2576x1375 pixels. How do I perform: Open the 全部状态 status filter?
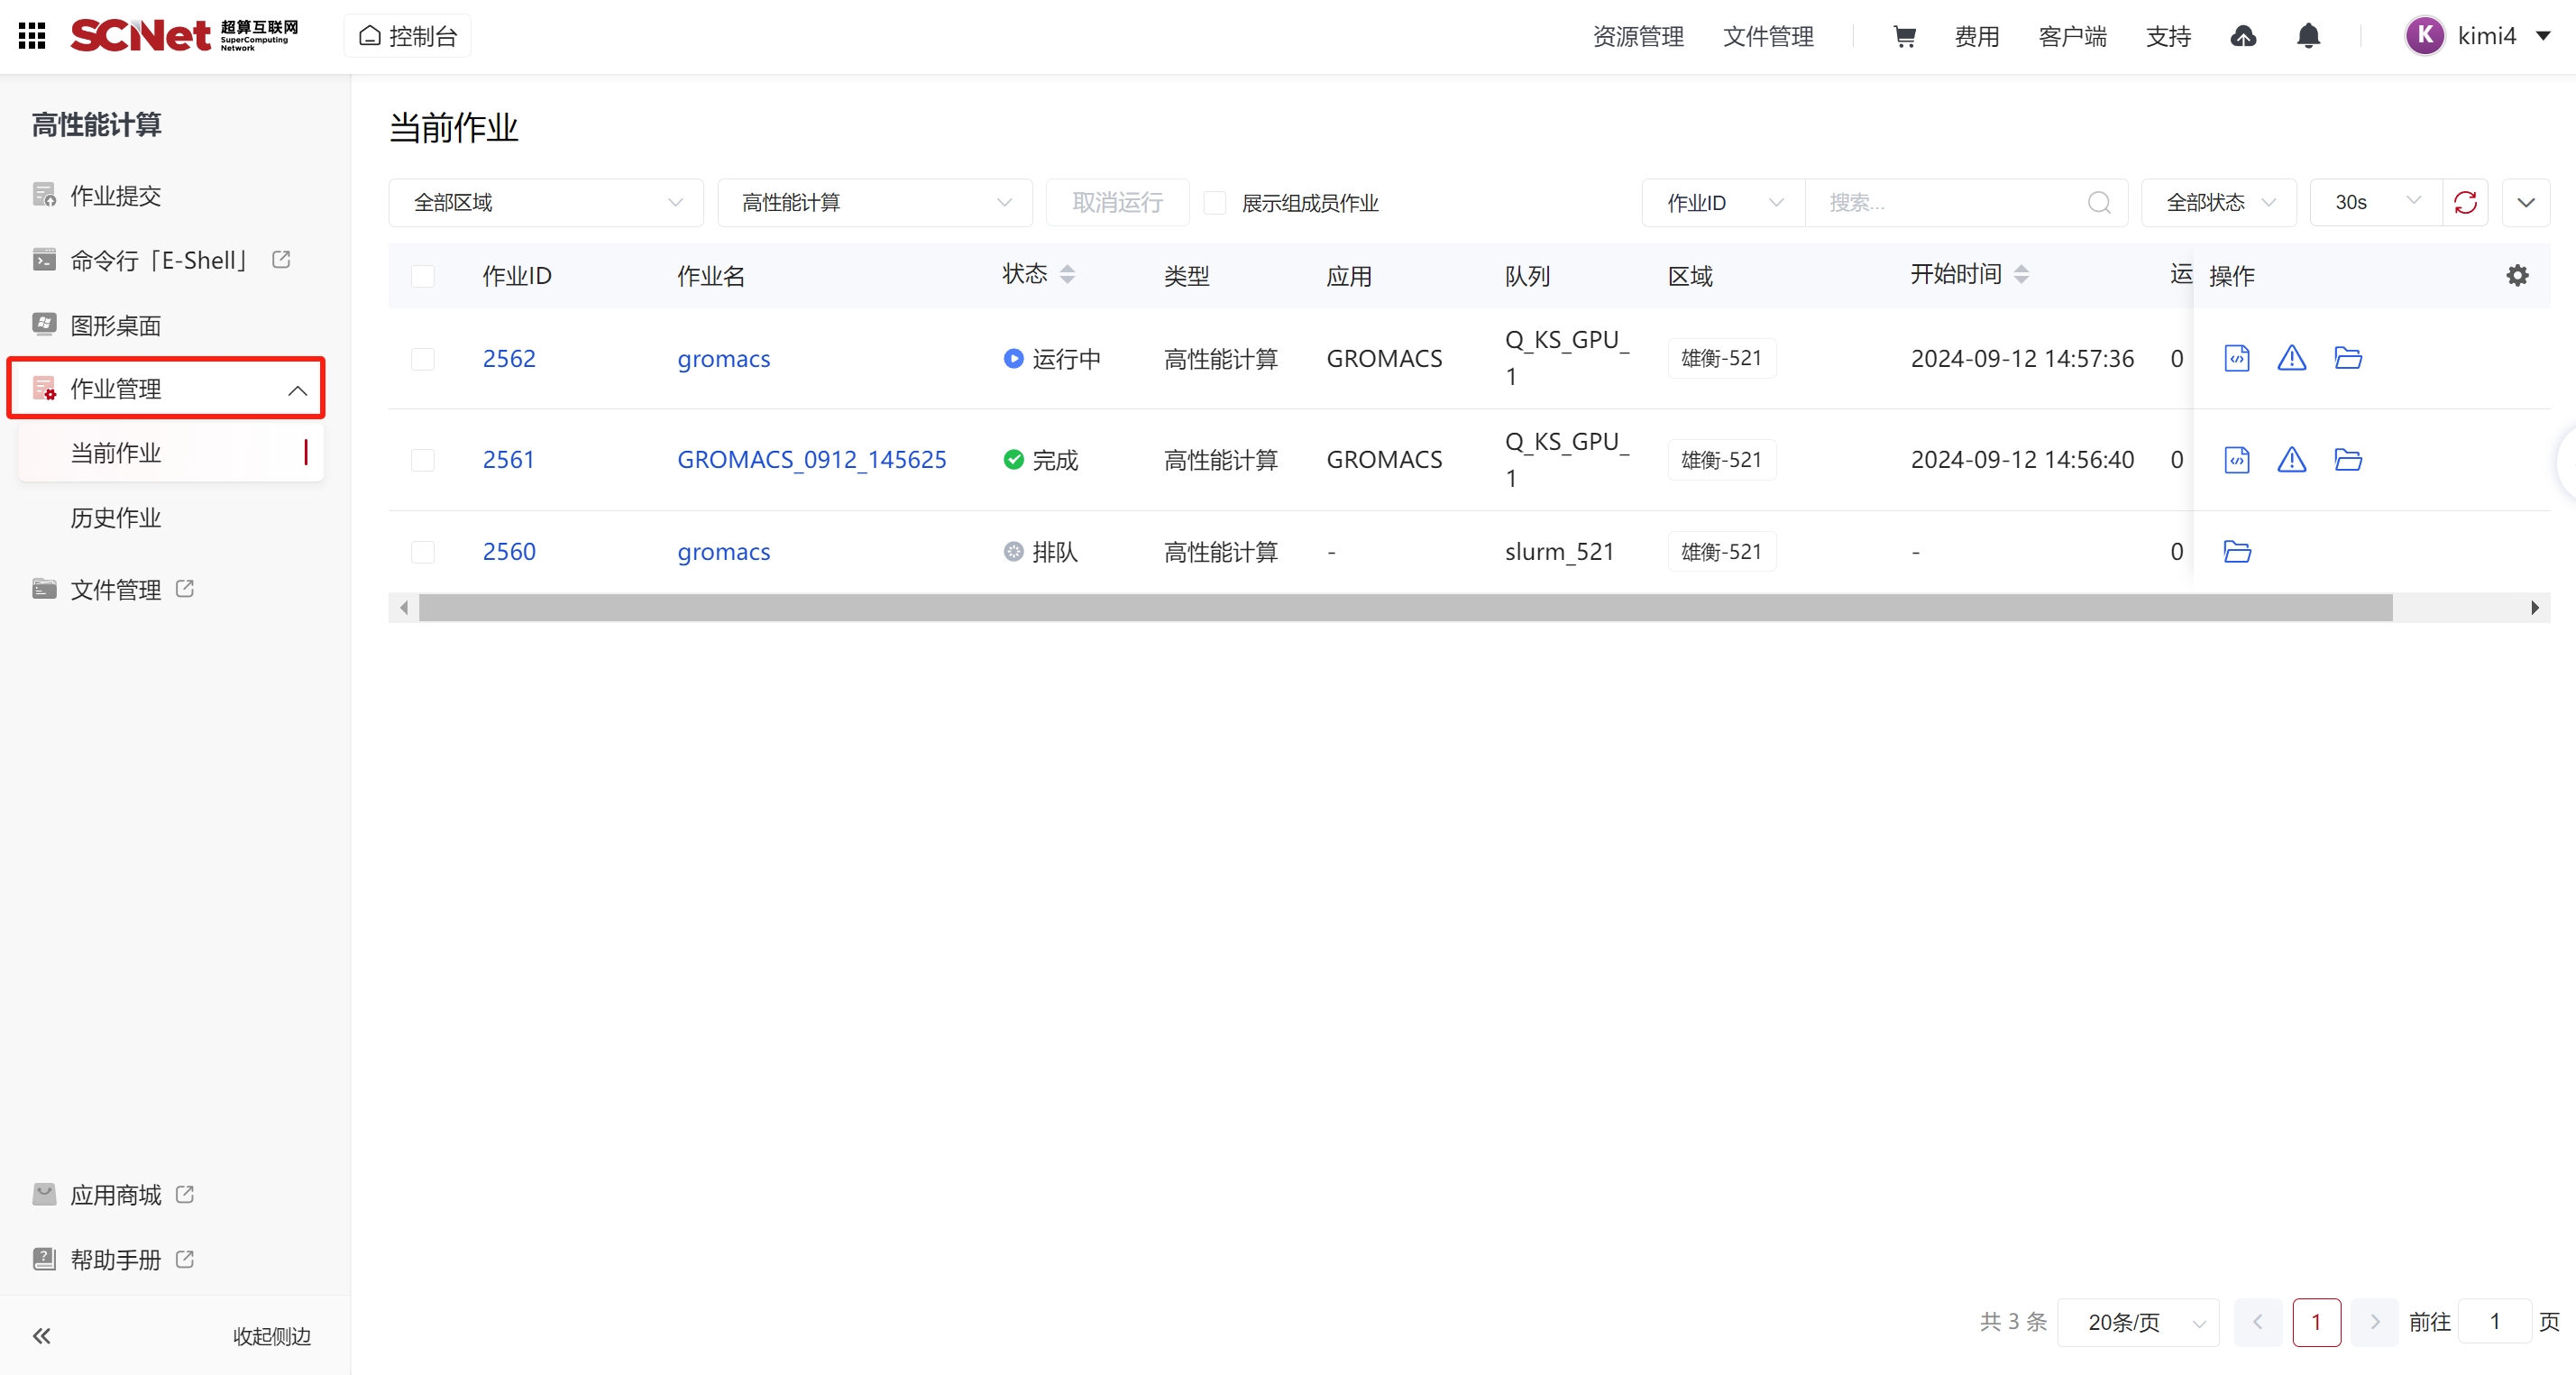coord(2219,203)
